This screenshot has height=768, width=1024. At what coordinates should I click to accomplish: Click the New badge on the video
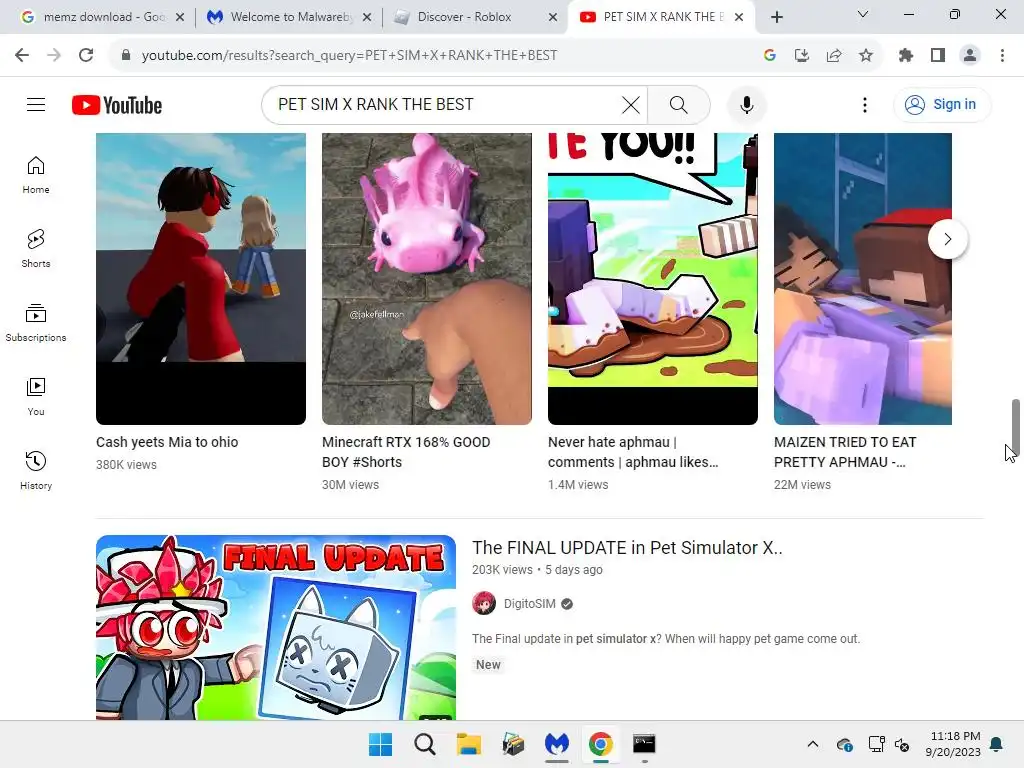tap(488, 665)
